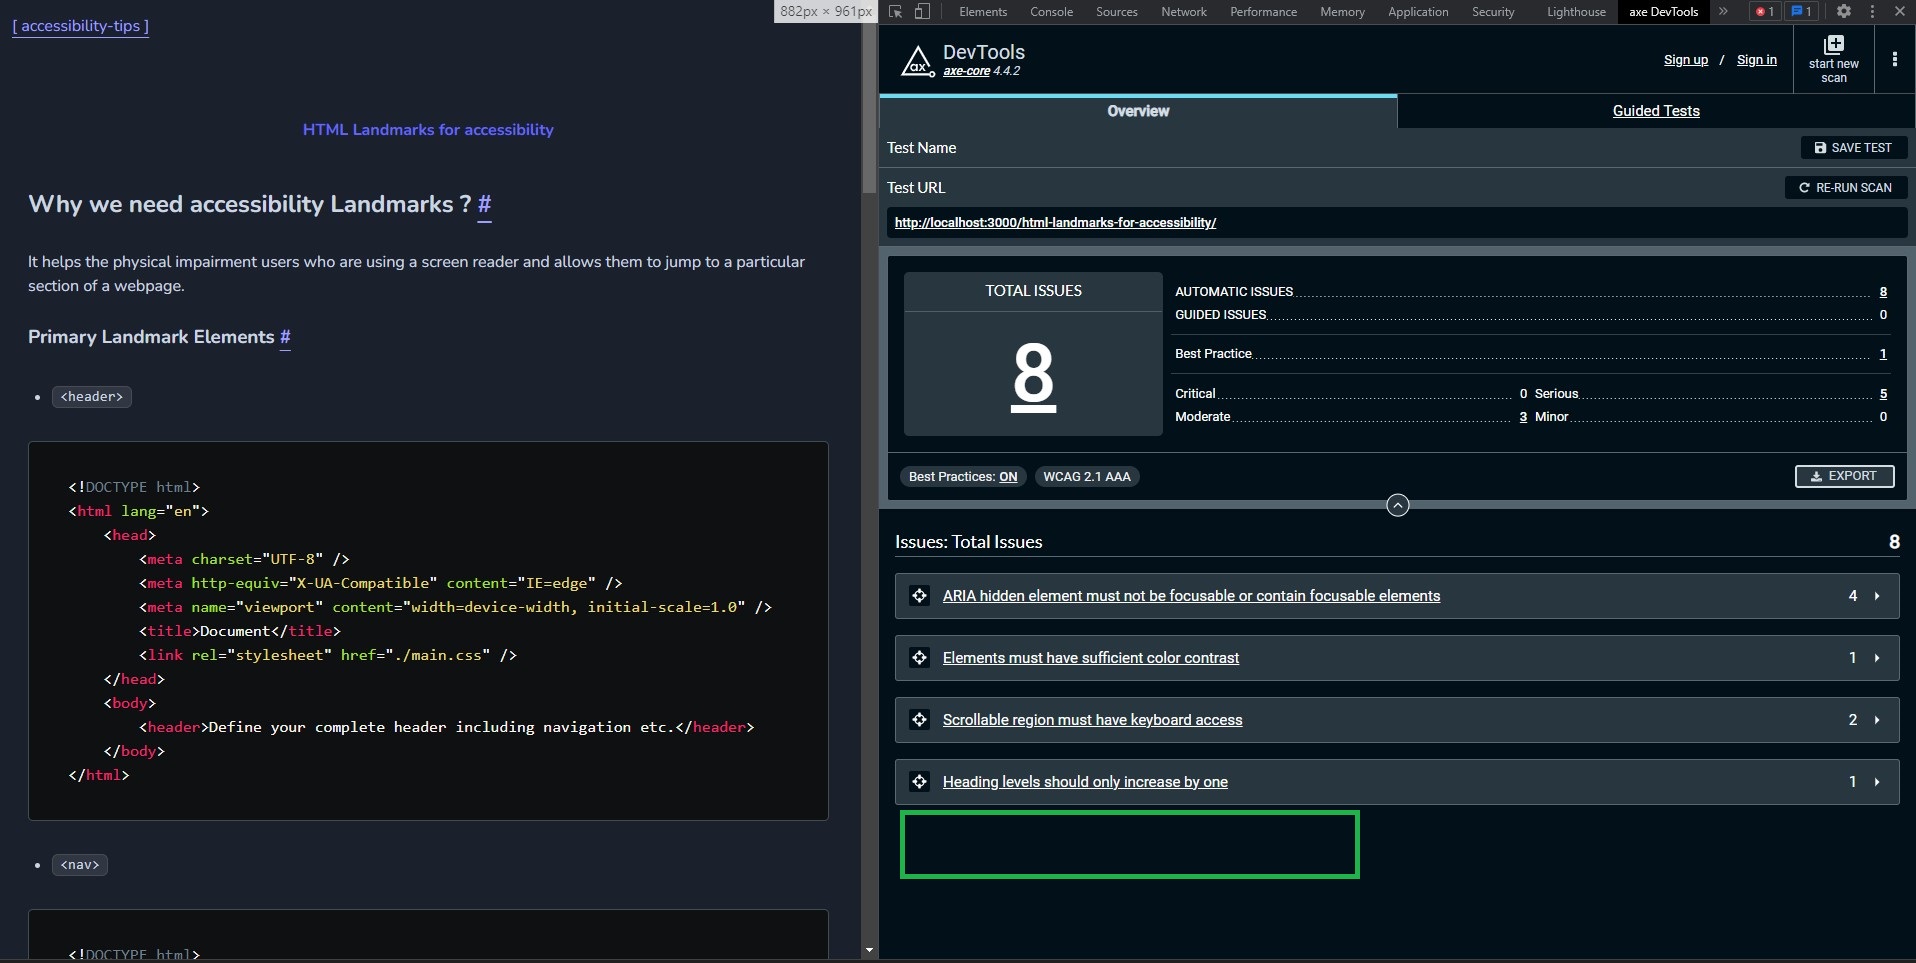This screenshot has height=963, width=1916.
Task: Collapse the summary panel with the circled chevron
Action: [1397, 505]
